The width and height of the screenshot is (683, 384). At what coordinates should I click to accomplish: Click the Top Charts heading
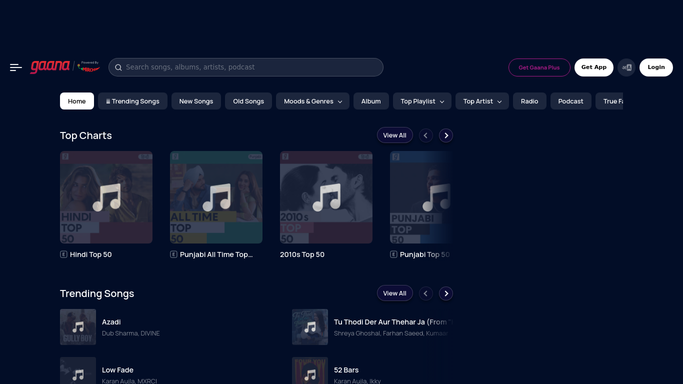click(86, 135)
